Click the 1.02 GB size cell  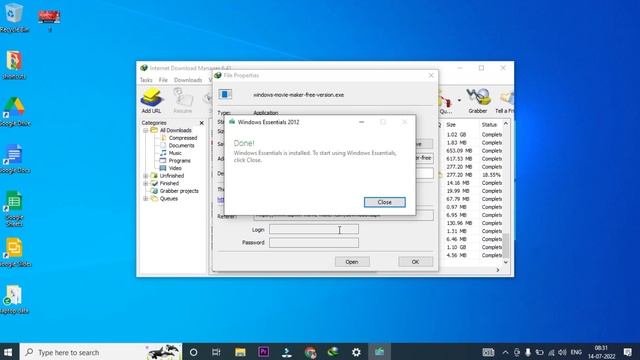[456, 135]
